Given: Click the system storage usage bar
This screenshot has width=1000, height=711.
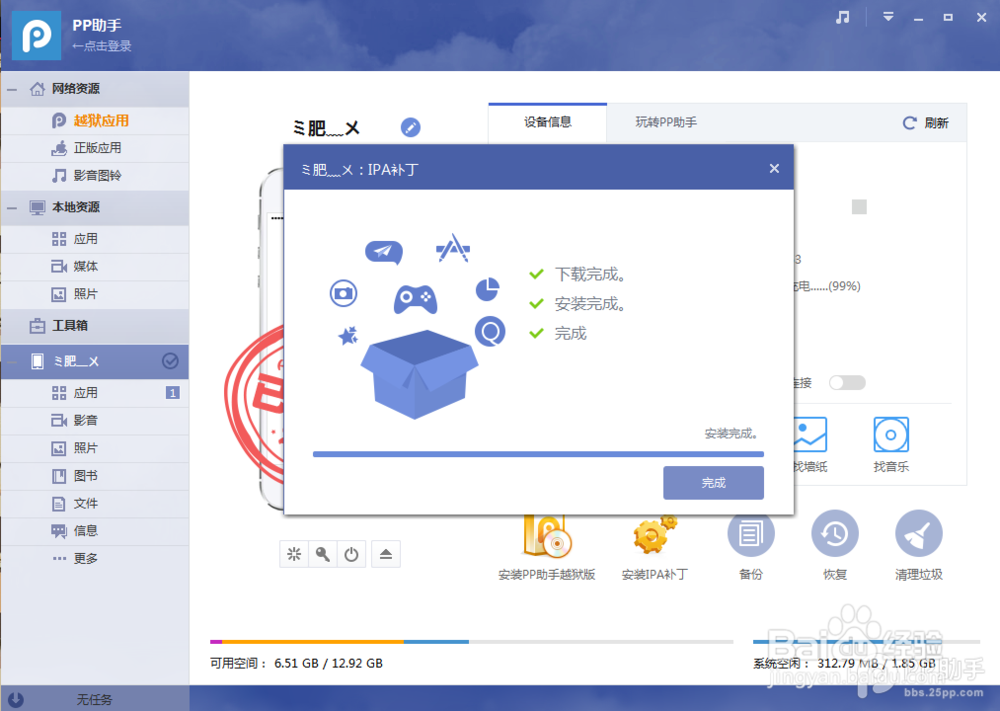Looking at the screenshot, I should tap(866, 641).
